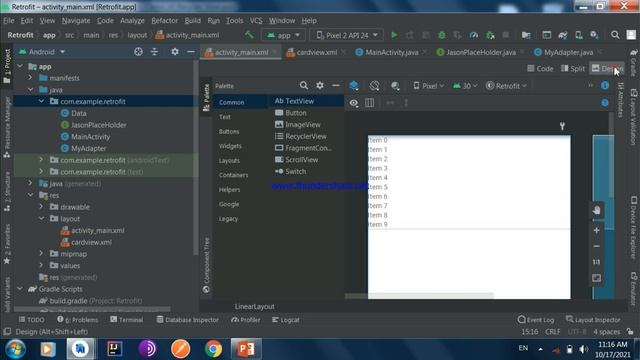Open Palette settings gear
The image size is (640, 360).
(320, 85)
